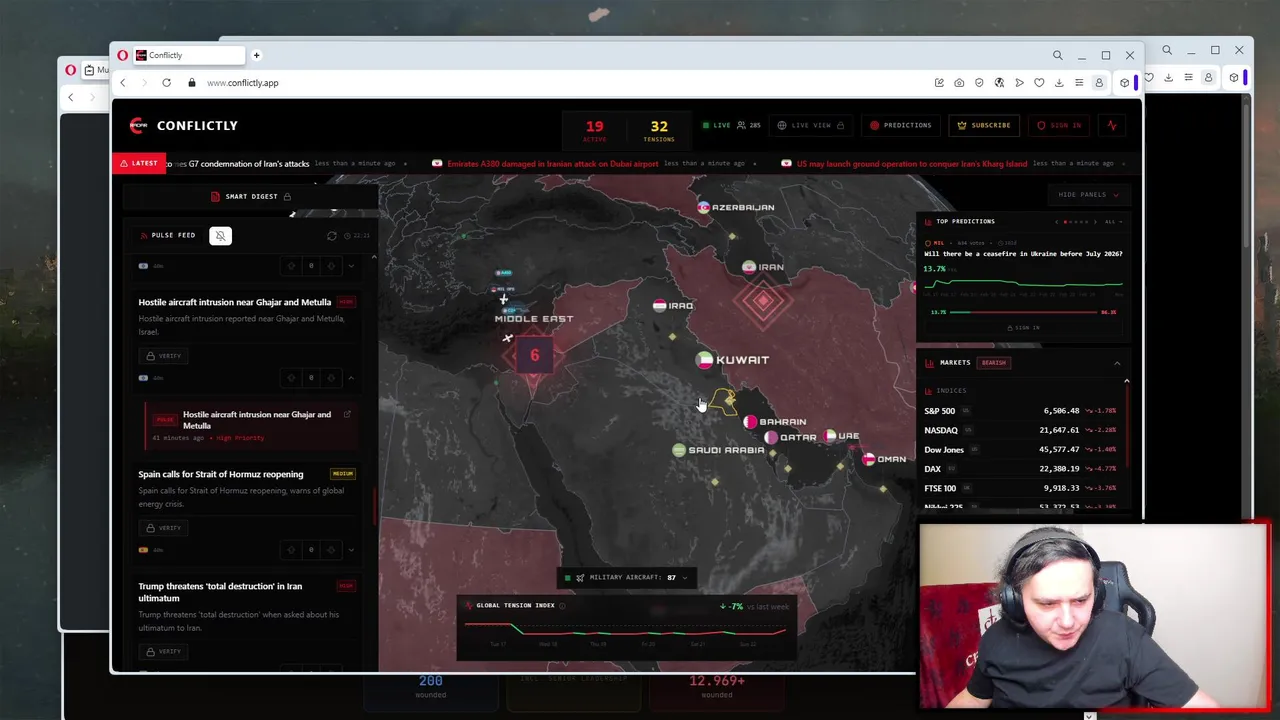
Task: Verify the Hostile aircraft intrusion story
Action: [x=163, y=356]
